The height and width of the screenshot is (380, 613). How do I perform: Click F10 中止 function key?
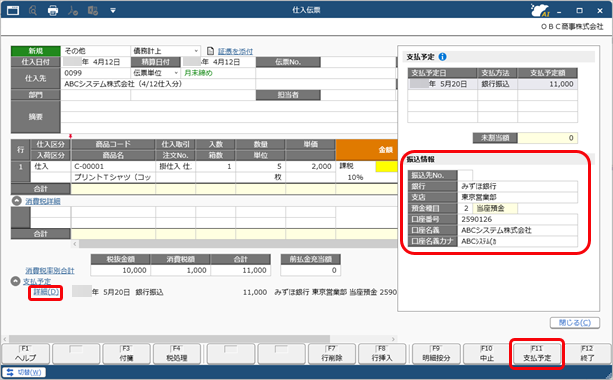[487, 353]
